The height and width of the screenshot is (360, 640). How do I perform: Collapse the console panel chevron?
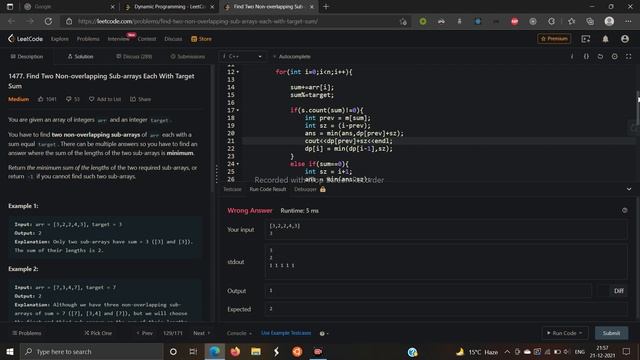(x=629, y=189)
